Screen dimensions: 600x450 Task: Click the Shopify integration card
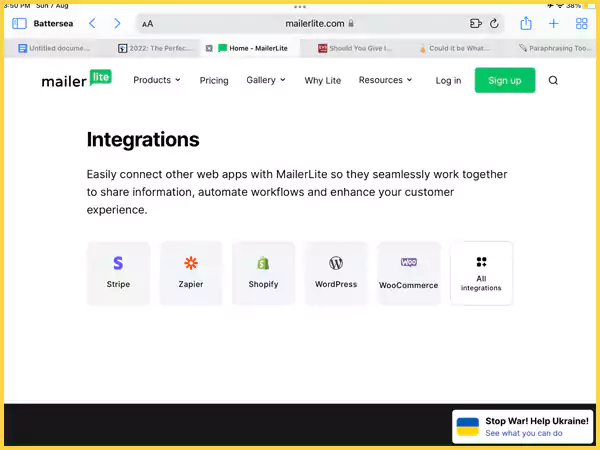pyautogui.click(x=263, y=273)
